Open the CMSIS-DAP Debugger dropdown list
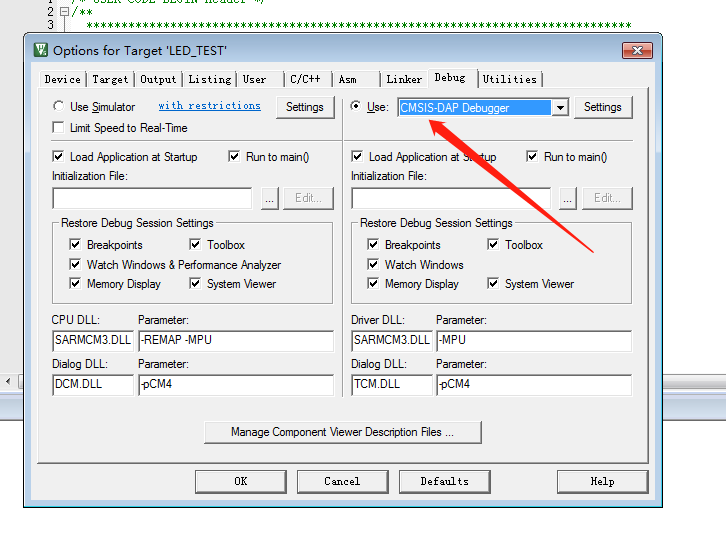 point(560,107)
